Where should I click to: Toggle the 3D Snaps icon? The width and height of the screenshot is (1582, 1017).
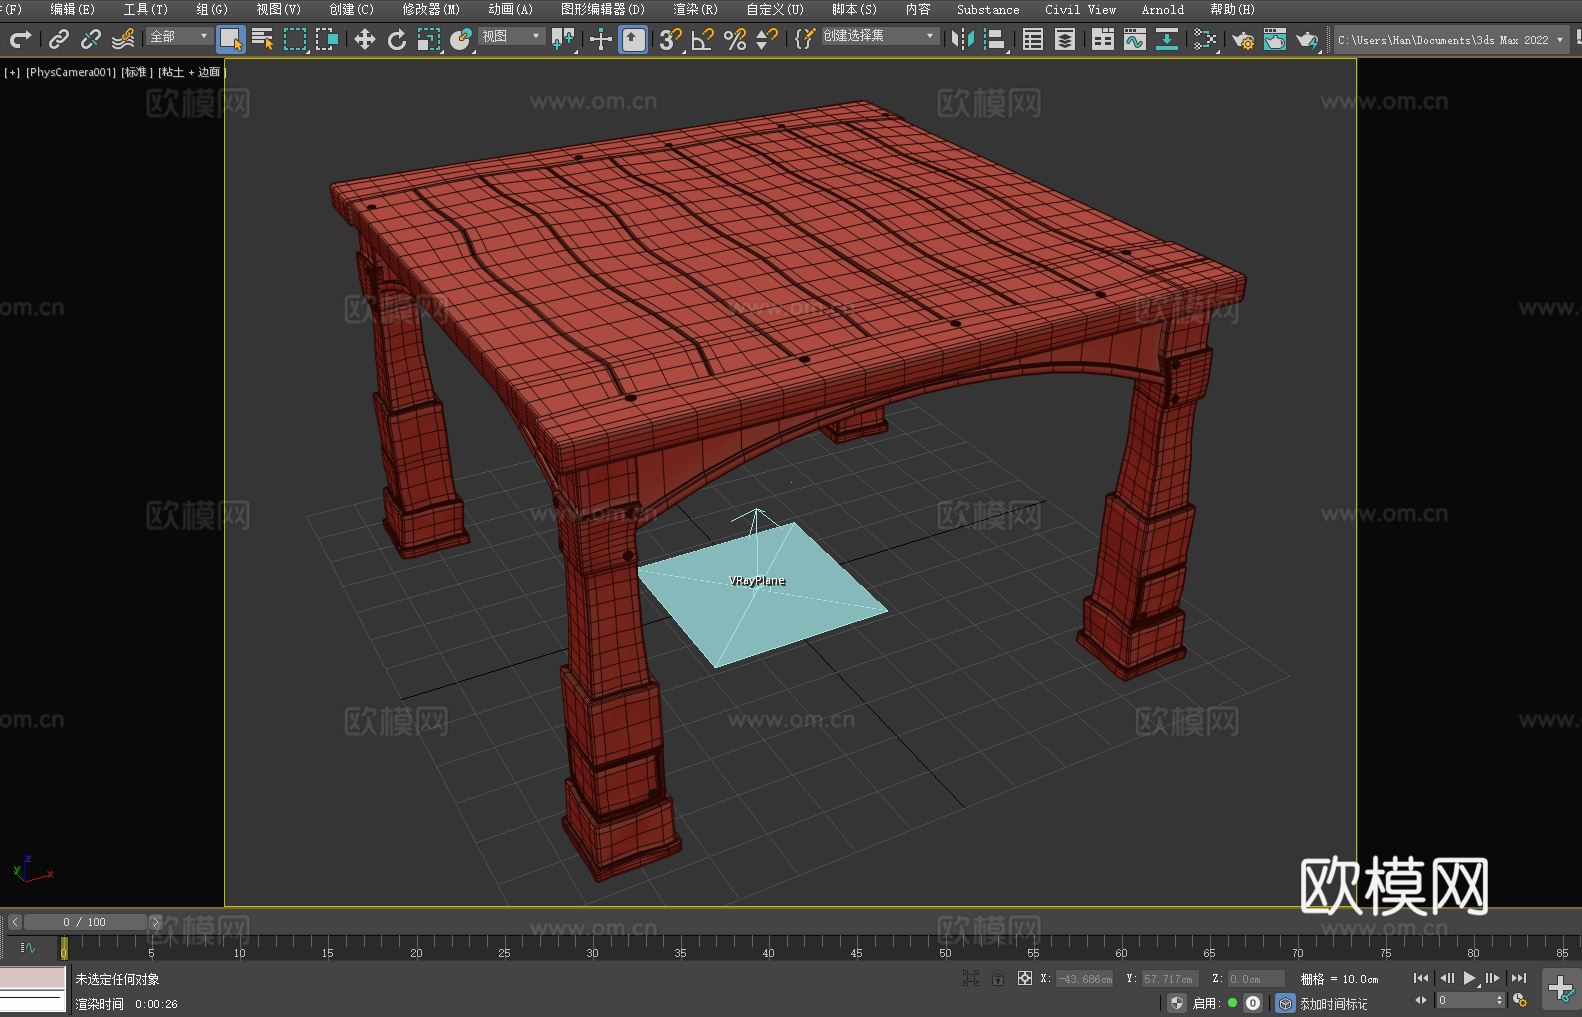point(671,39)
